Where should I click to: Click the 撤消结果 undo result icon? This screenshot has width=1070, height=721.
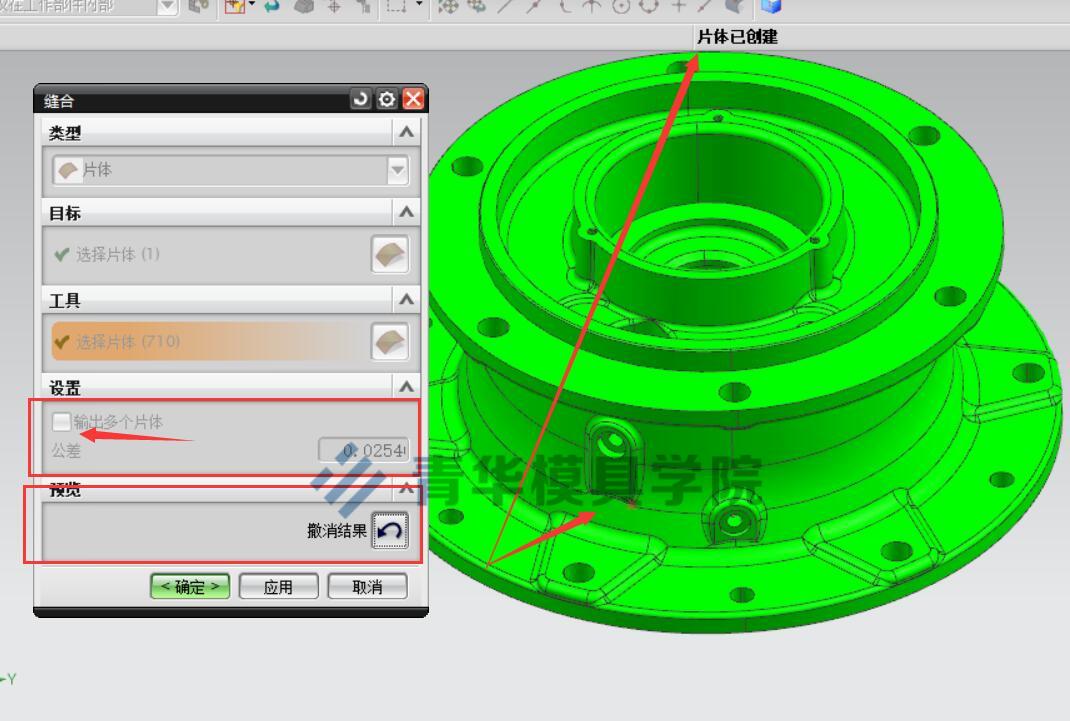pyautogui.click(x=390, y=530)
